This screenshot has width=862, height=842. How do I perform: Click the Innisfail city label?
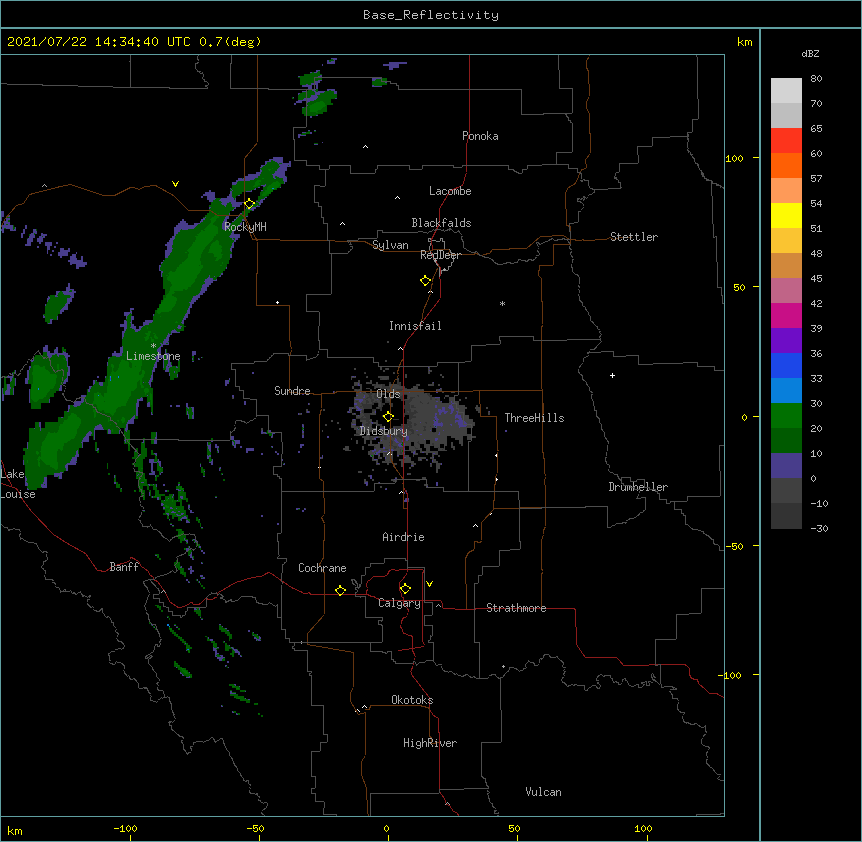[415, 326]
